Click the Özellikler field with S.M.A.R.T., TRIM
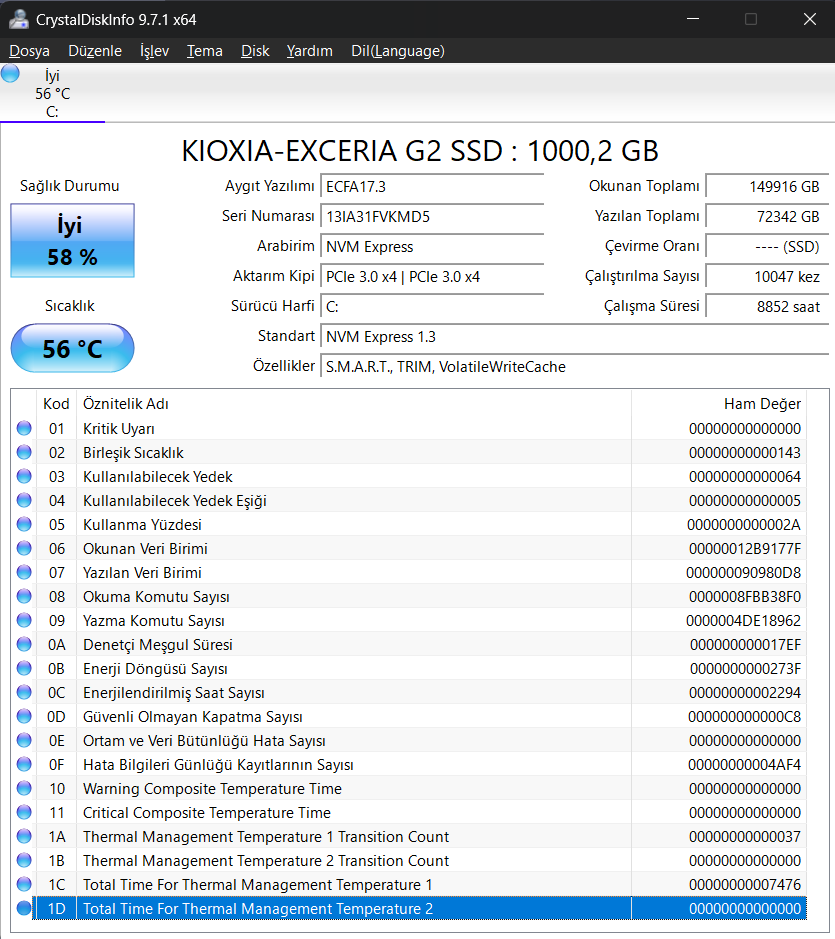Image resolution: width=835 pixels, height=939 pixels. click(x=574, y=366)
